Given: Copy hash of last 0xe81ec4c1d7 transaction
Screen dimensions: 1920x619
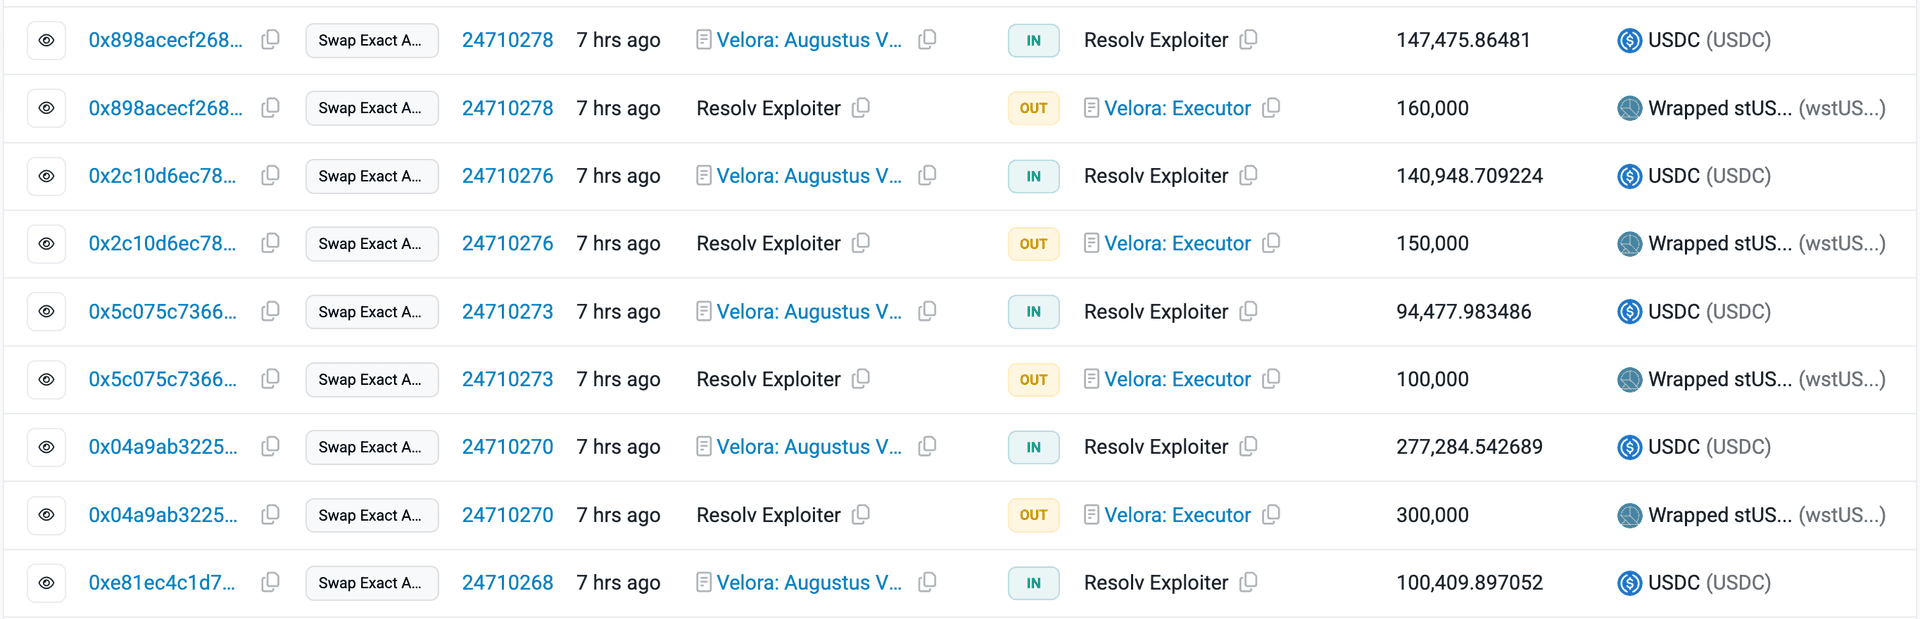Looking at the screenshot, I should click(270, 583).
